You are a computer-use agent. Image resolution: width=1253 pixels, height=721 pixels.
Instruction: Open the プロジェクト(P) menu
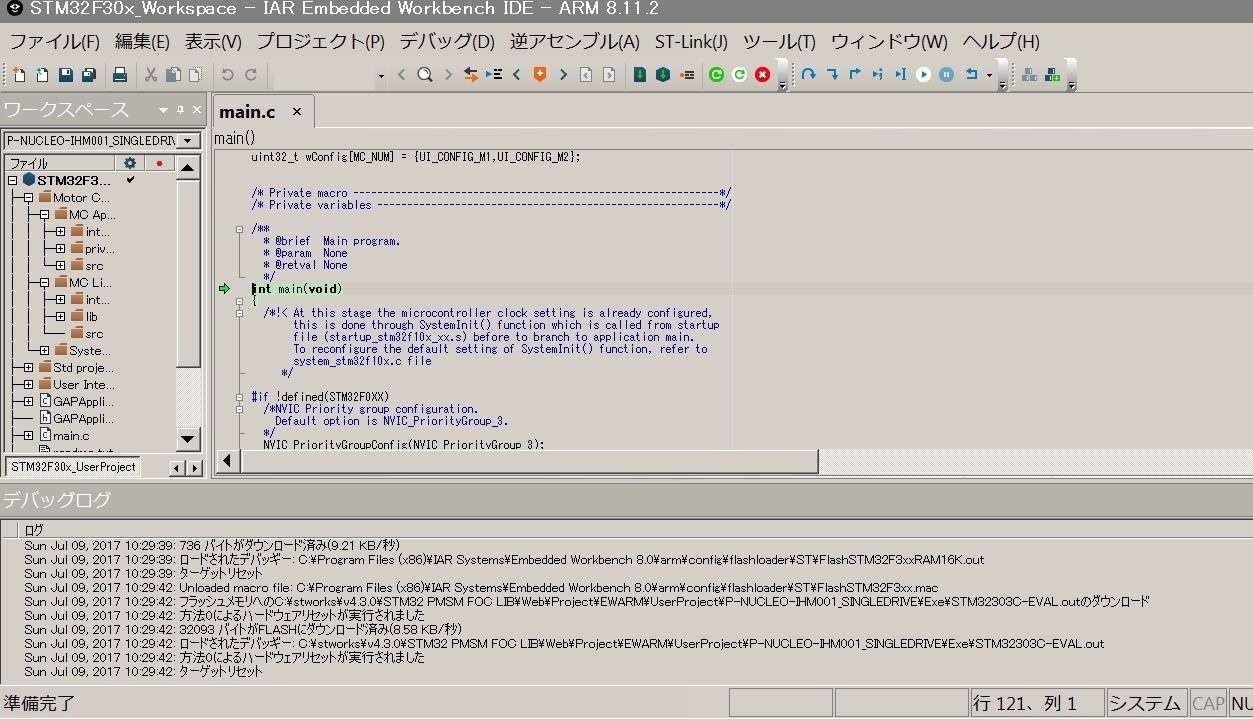[320, 42]
